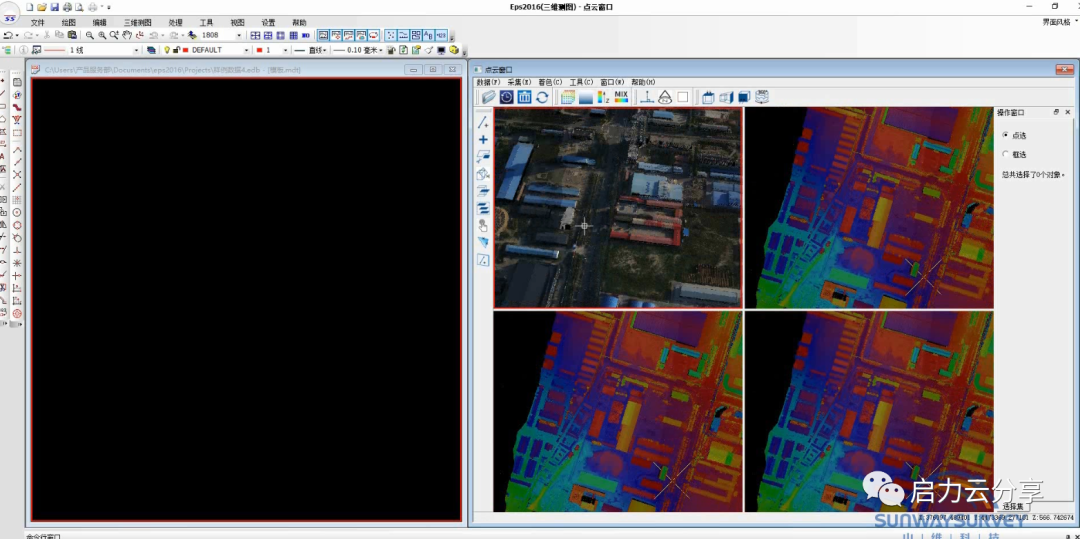
Task: Toggle the AB text annotation display button
Action: coord(428,35)
